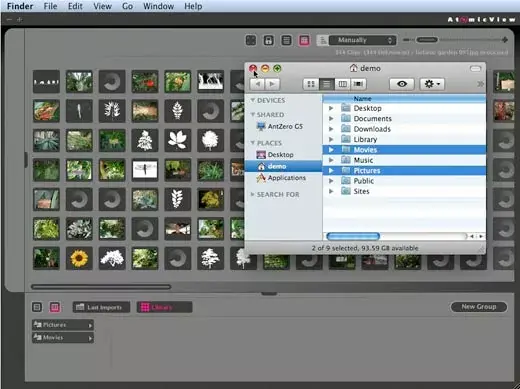520x389 pixels.
Task: Open the Edit menu
Action: 75,6
